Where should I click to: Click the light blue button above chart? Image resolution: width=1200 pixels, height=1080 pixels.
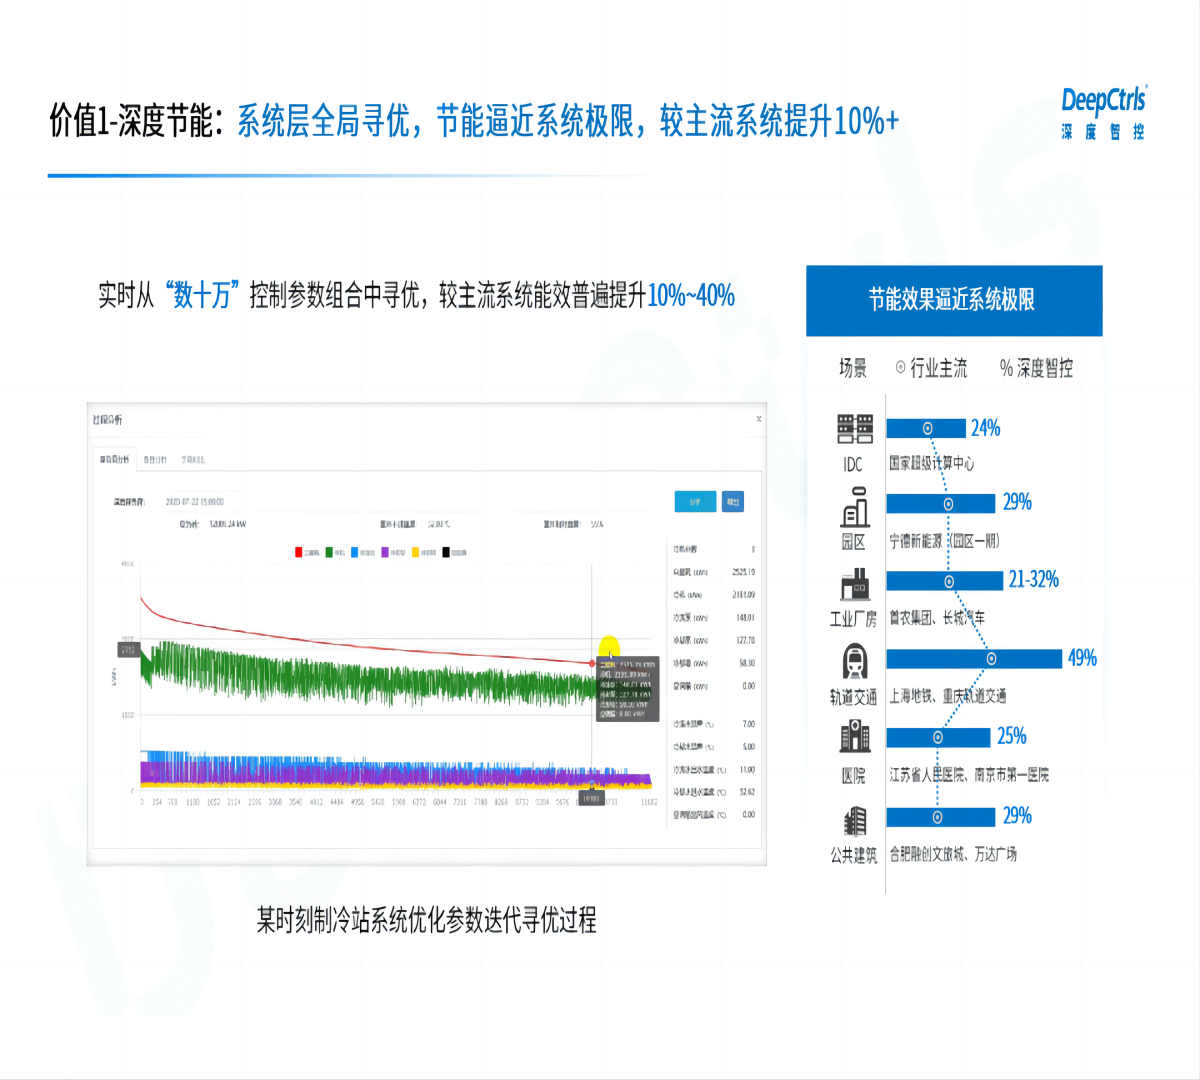click(695, 502)
